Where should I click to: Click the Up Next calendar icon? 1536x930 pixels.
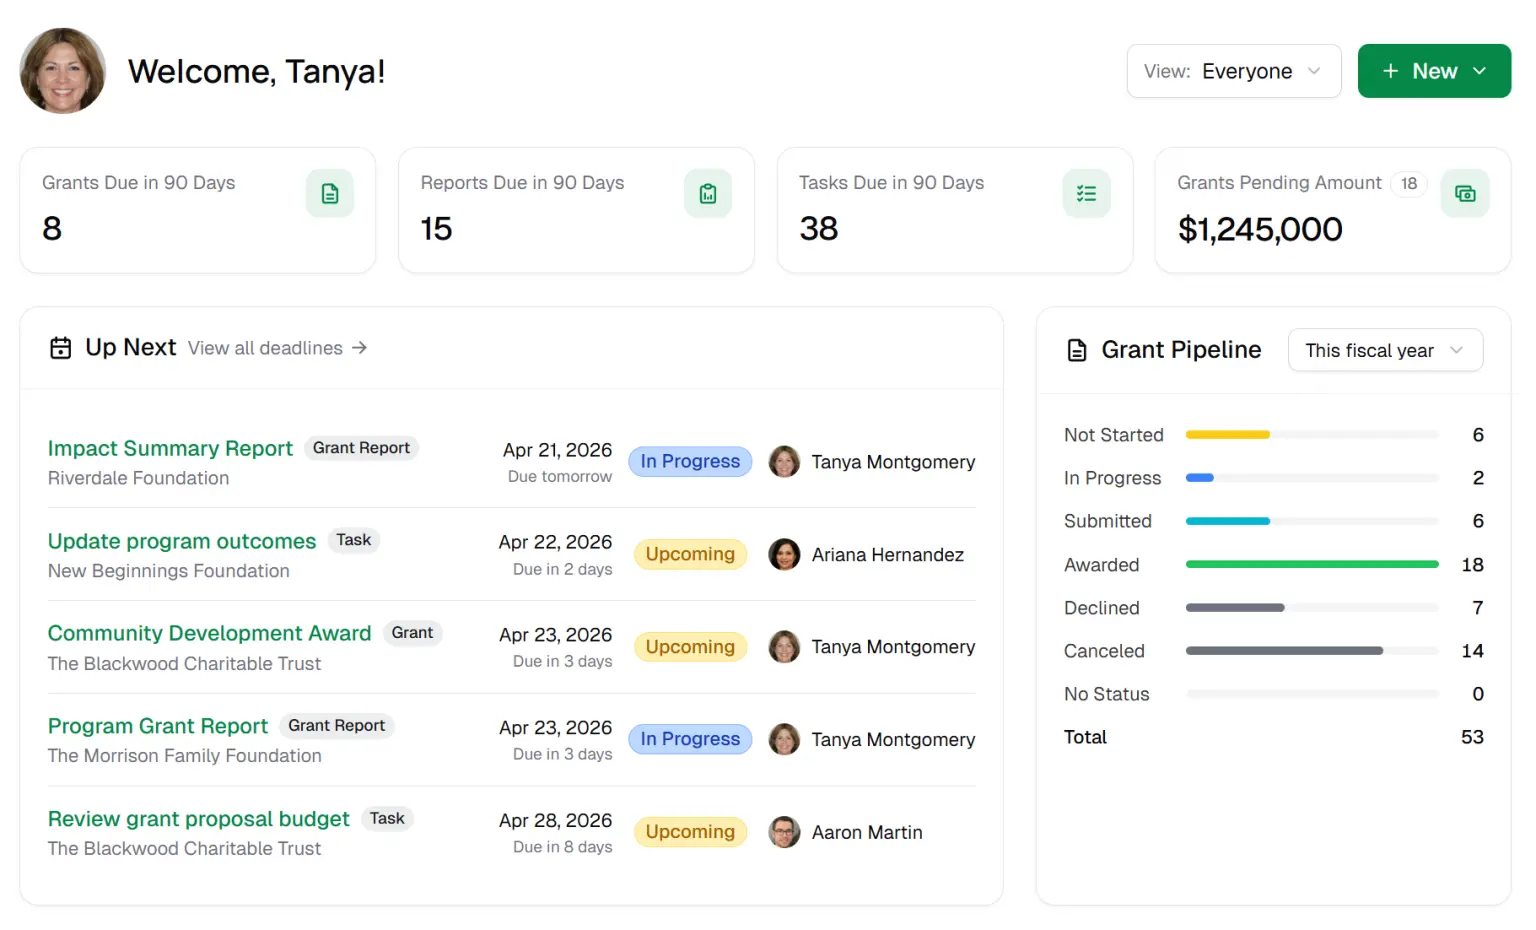[60, 348]
